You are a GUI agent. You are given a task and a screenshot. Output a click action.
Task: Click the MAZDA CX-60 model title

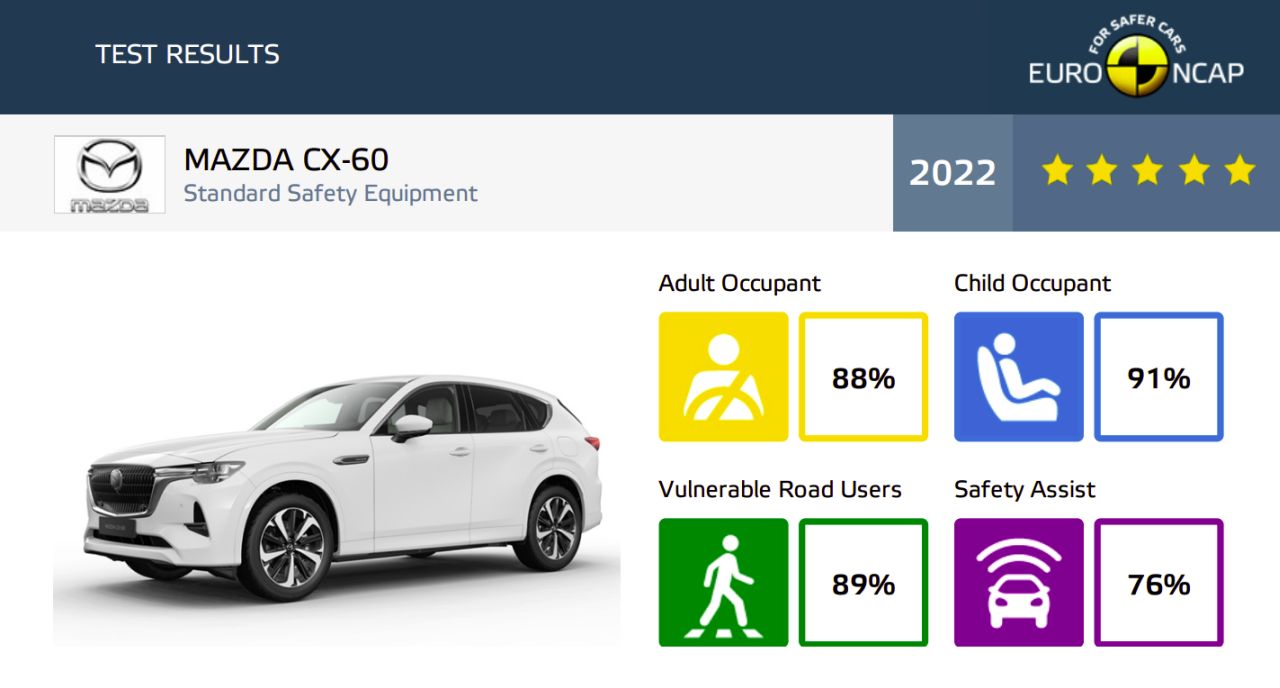(286, 160)
